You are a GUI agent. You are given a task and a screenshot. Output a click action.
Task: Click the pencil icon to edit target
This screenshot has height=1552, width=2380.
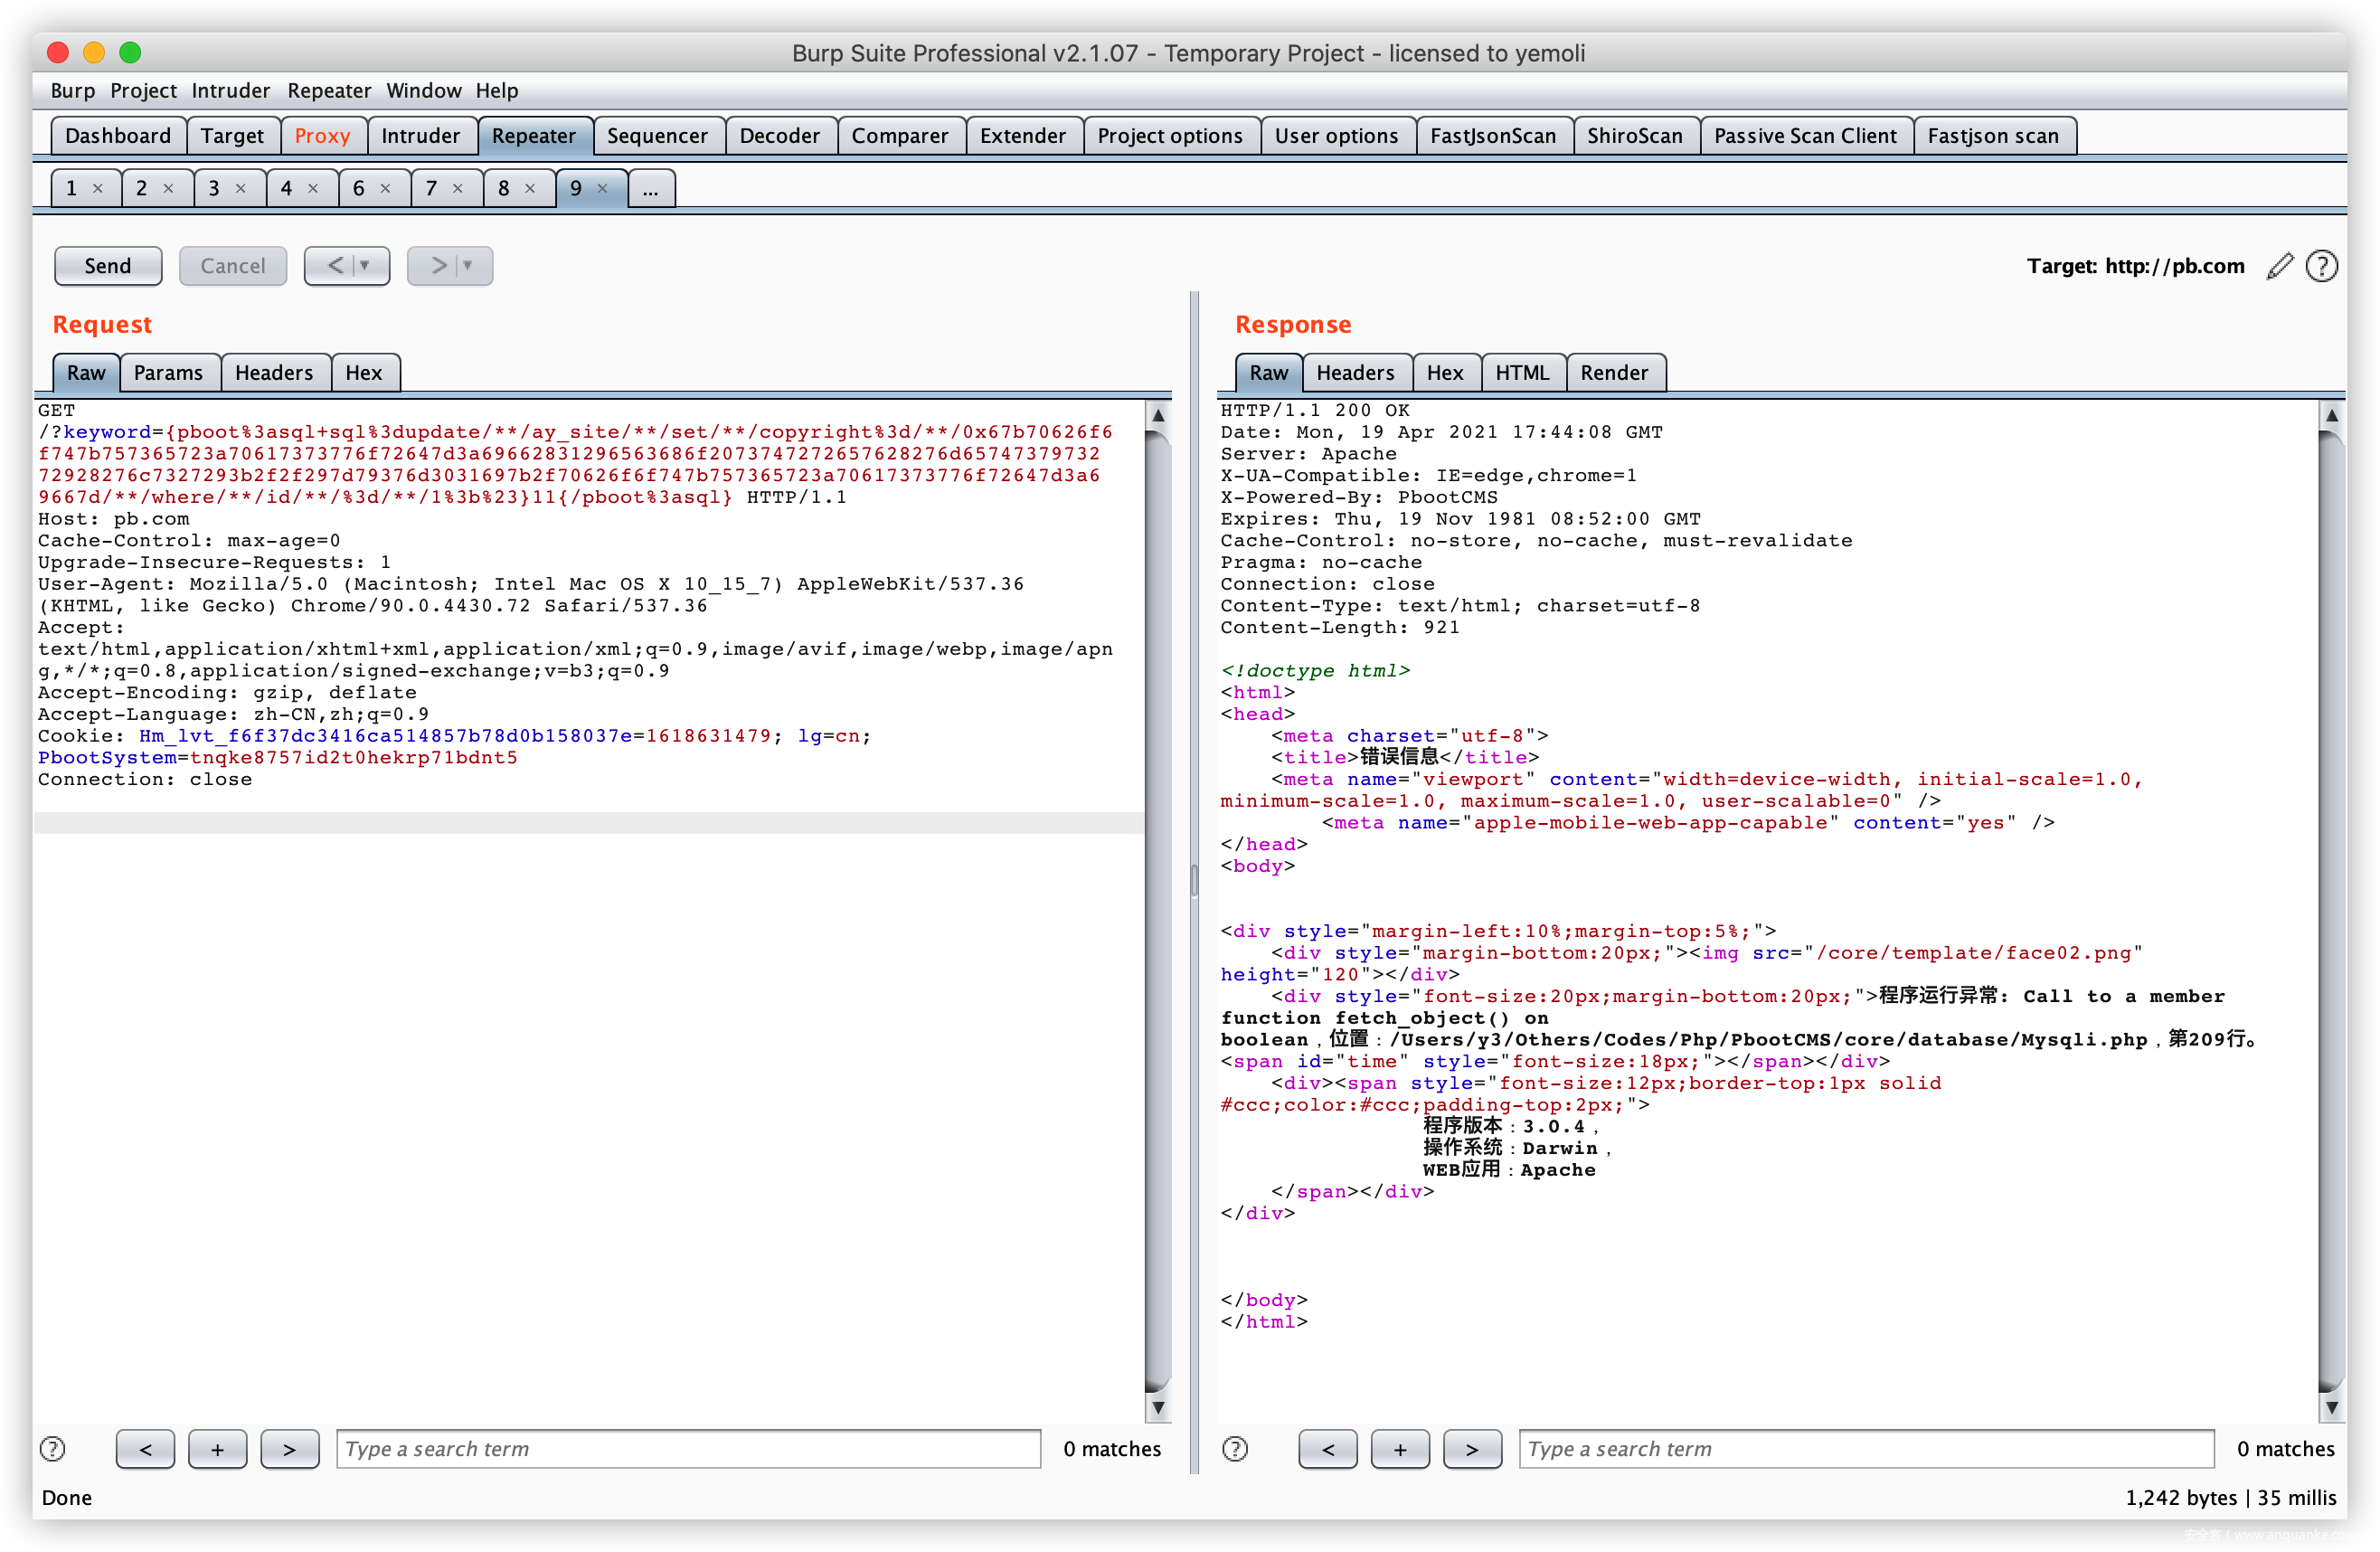[2278, 266]
